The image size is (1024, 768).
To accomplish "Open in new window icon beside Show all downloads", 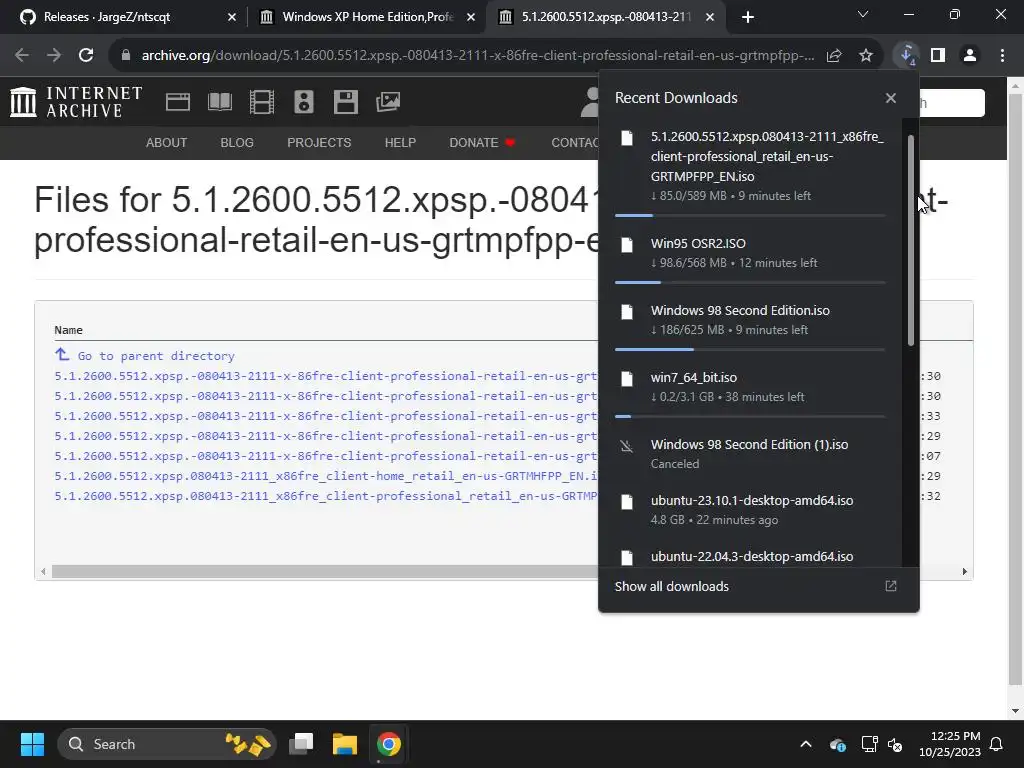I will 891,586.
